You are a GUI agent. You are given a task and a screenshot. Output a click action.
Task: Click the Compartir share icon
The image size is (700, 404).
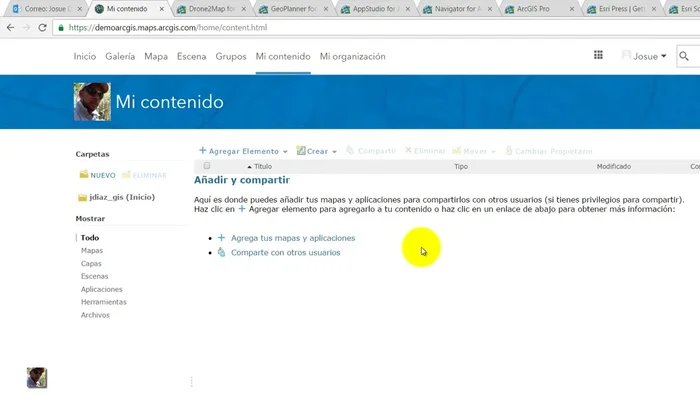[350, 150]
